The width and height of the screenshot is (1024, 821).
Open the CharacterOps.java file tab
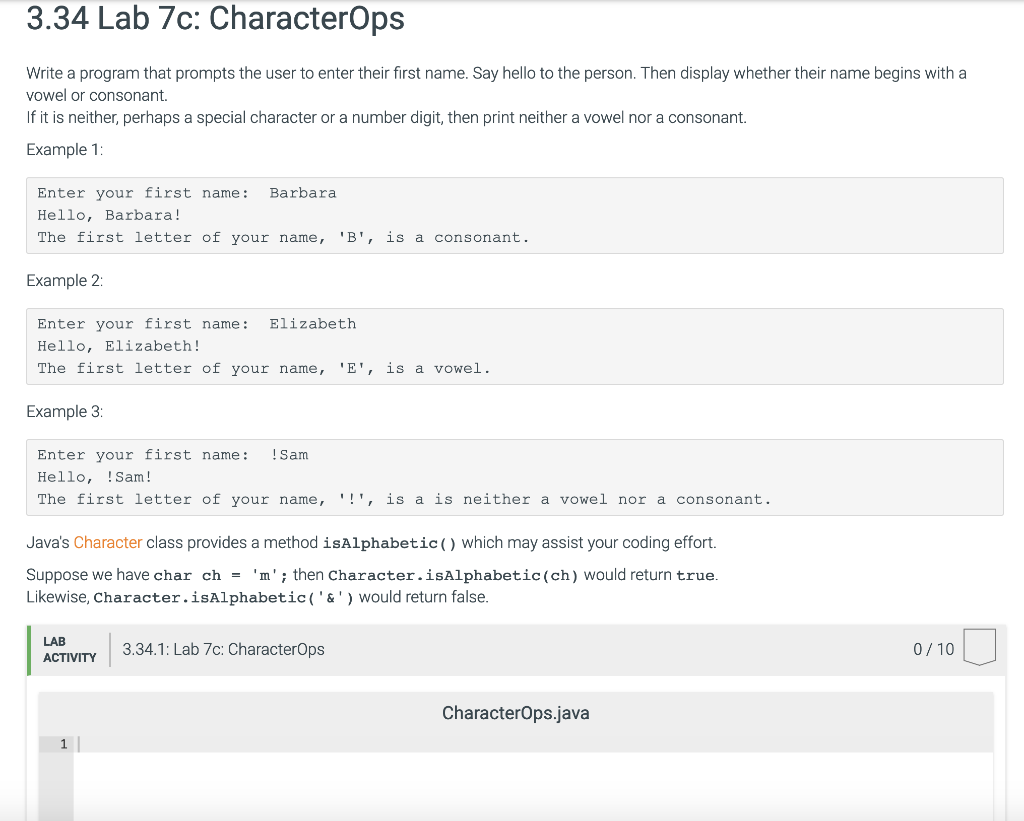click(x=515, y=713)
